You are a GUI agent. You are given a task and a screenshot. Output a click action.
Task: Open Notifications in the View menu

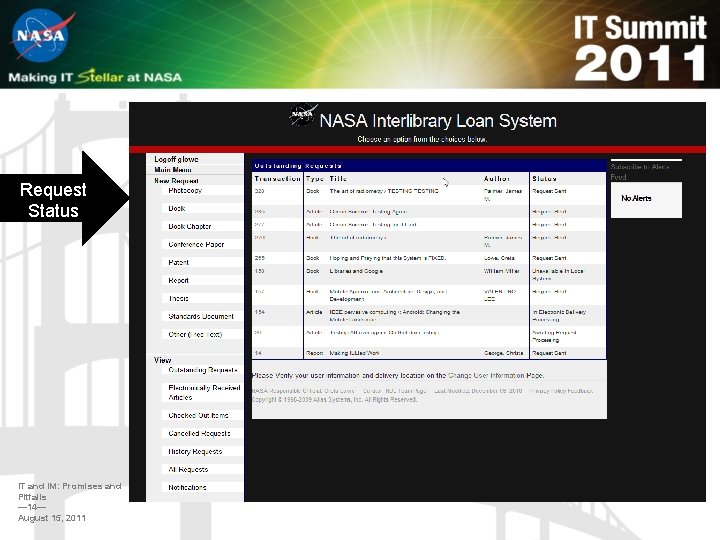187,487
